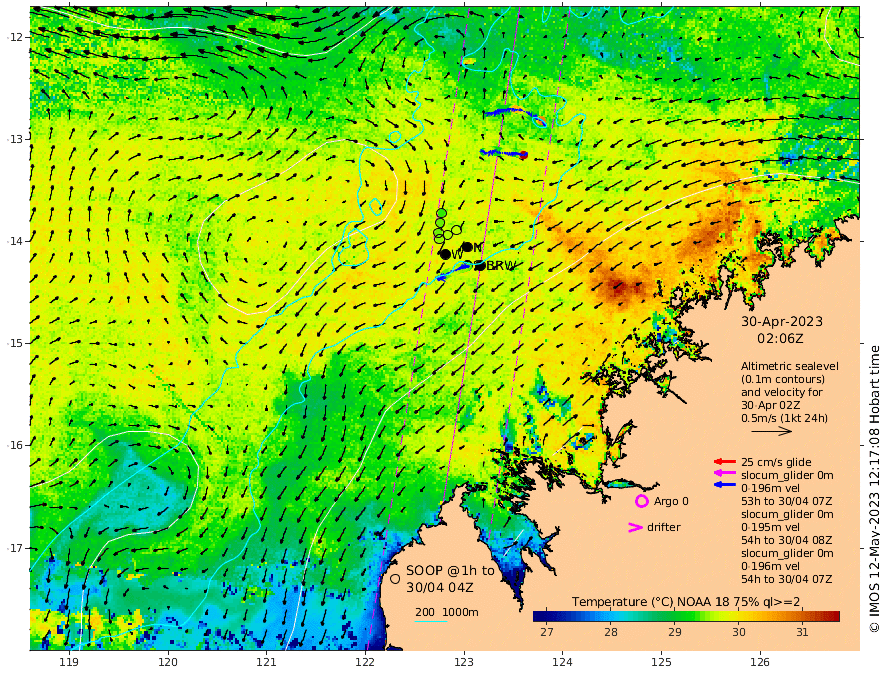The height and width of the screenshot is (680, 880).
Task: Click the latitude axis label -17
Action: pyautogui.click(x=14, y=548)
